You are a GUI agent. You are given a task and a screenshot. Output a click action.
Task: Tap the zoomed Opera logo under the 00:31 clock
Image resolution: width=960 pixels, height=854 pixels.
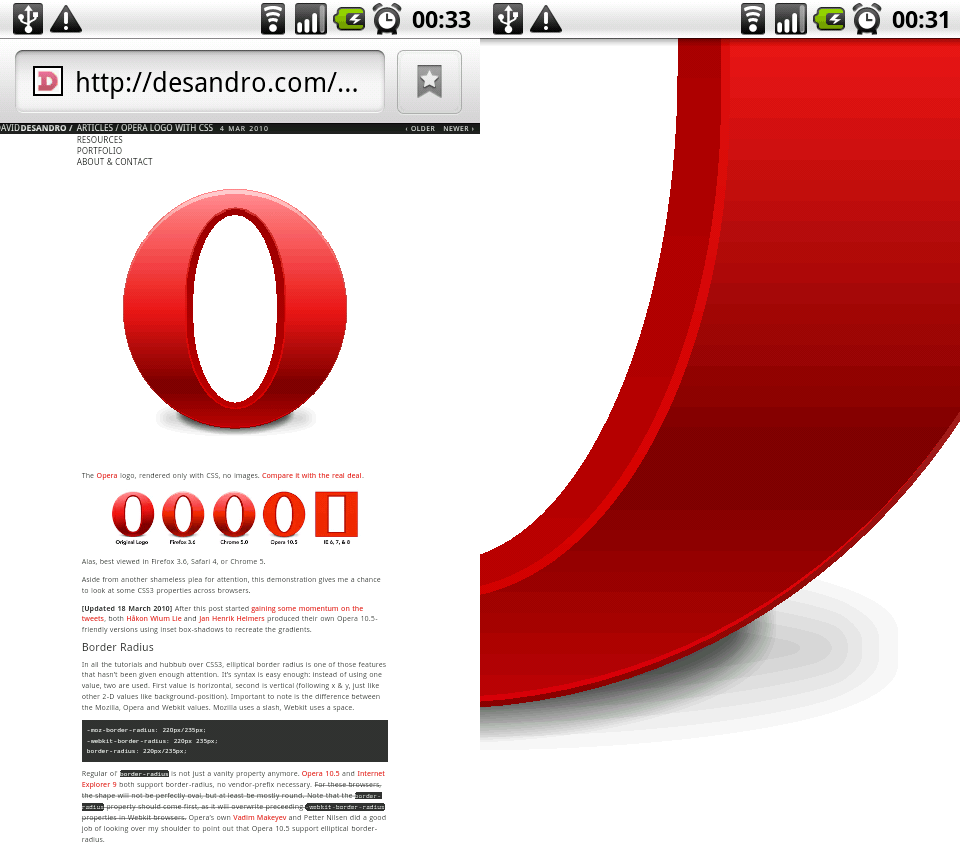pyautogui.click(x=720, y=373)
